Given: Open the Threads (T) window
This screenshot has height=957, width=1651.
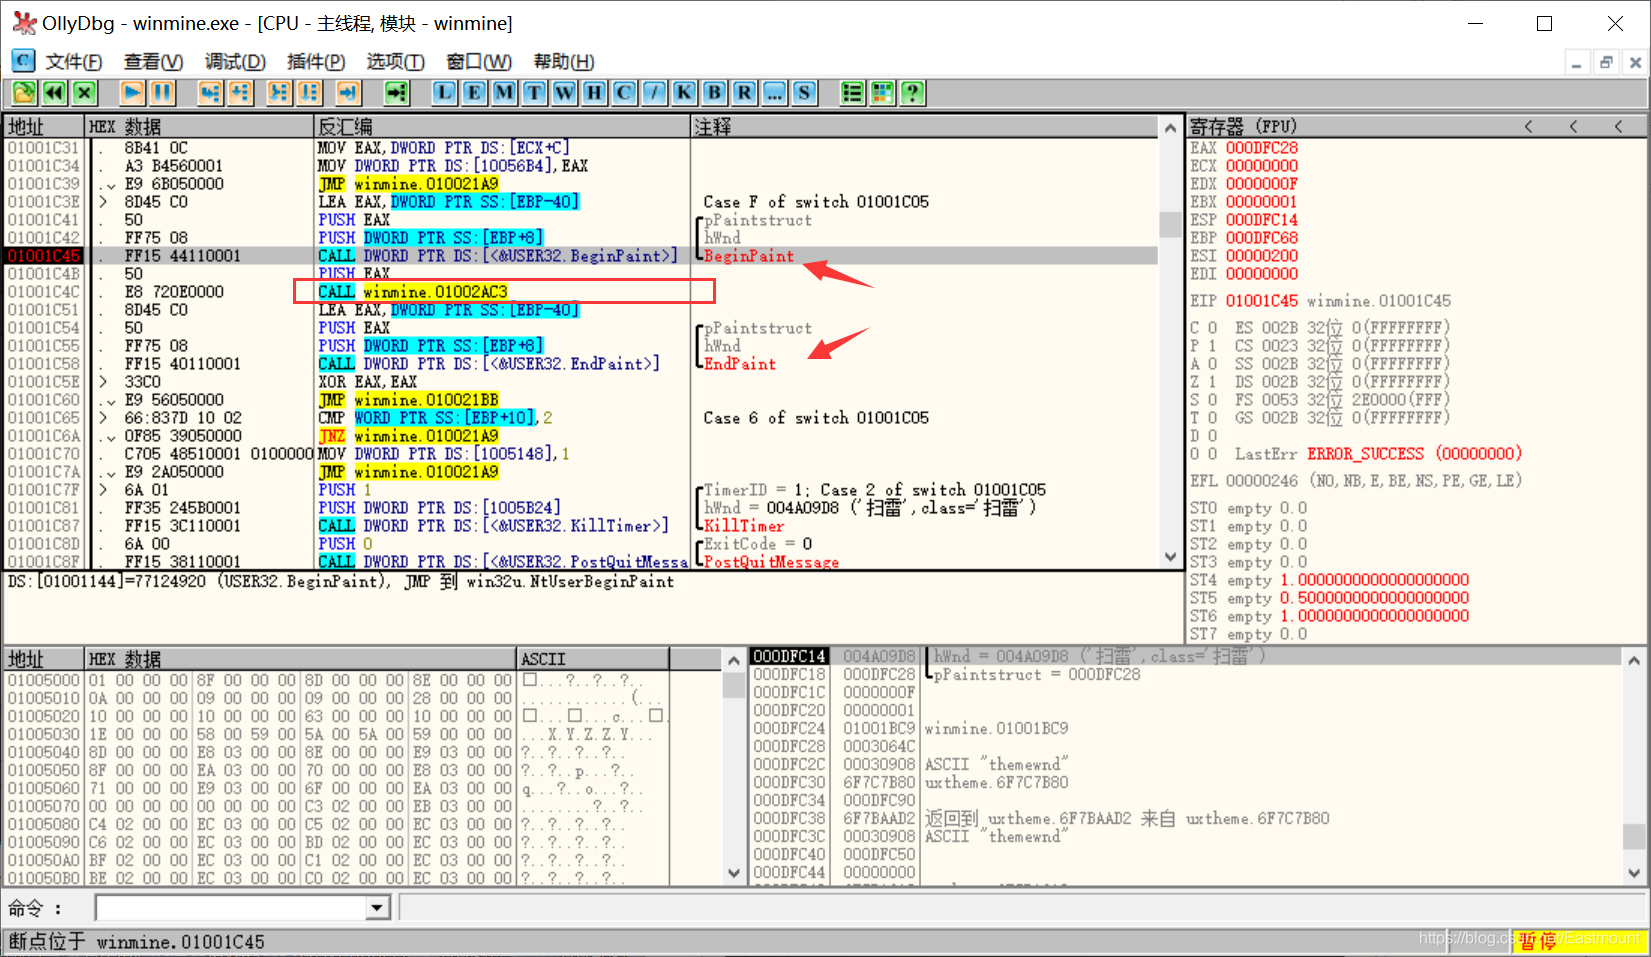Looking at the screenshot, I should pos(534,93).
